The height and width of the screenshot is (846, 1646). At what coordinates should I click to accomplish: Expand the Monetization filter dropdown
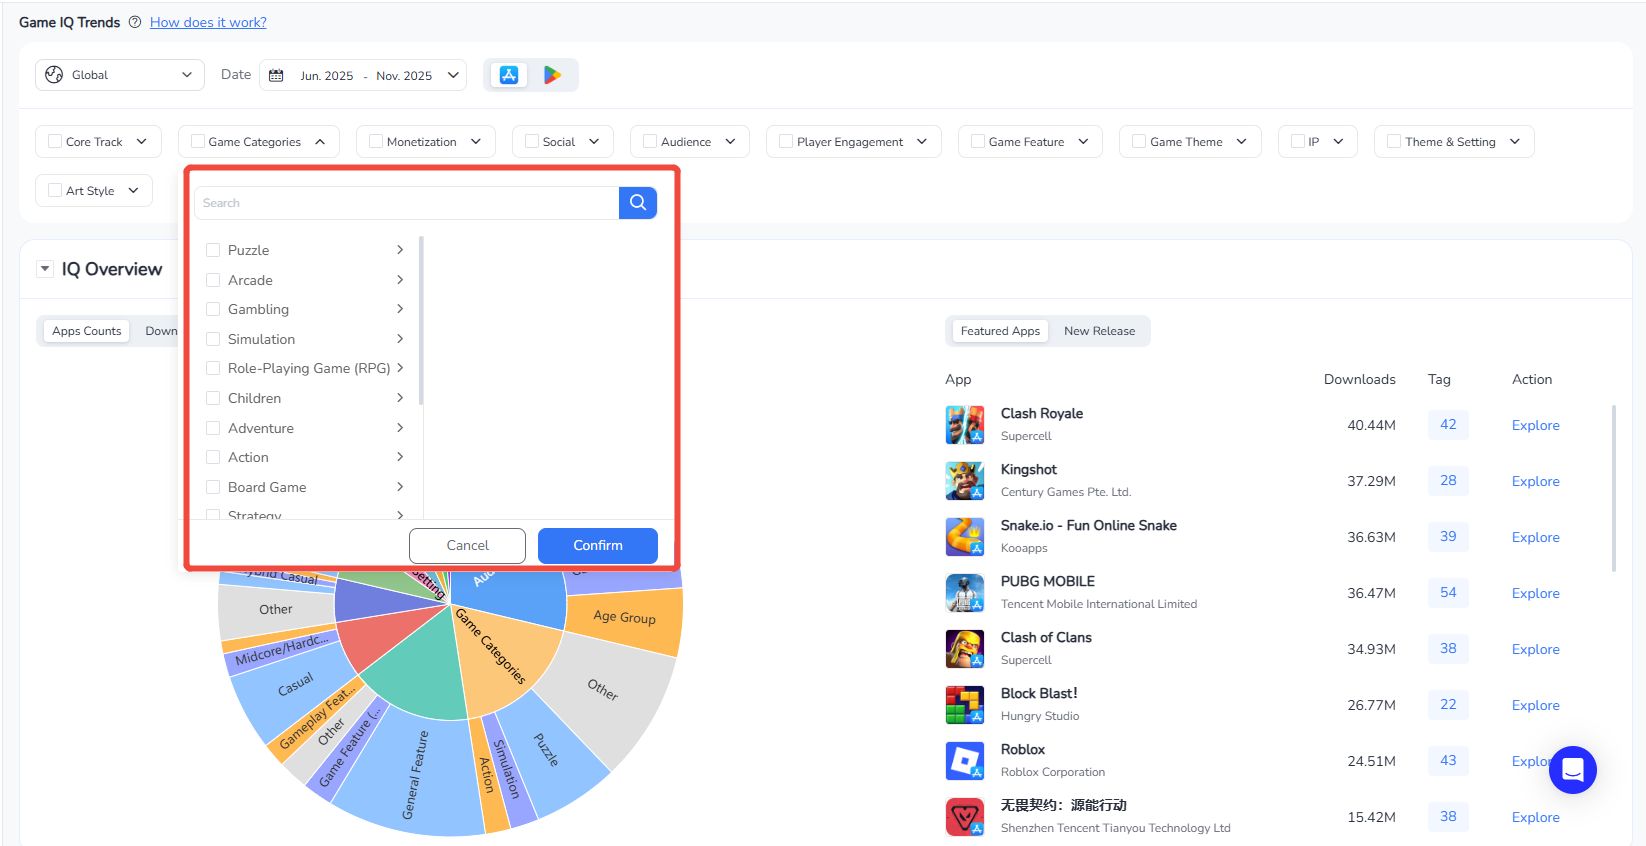(425, 142)
